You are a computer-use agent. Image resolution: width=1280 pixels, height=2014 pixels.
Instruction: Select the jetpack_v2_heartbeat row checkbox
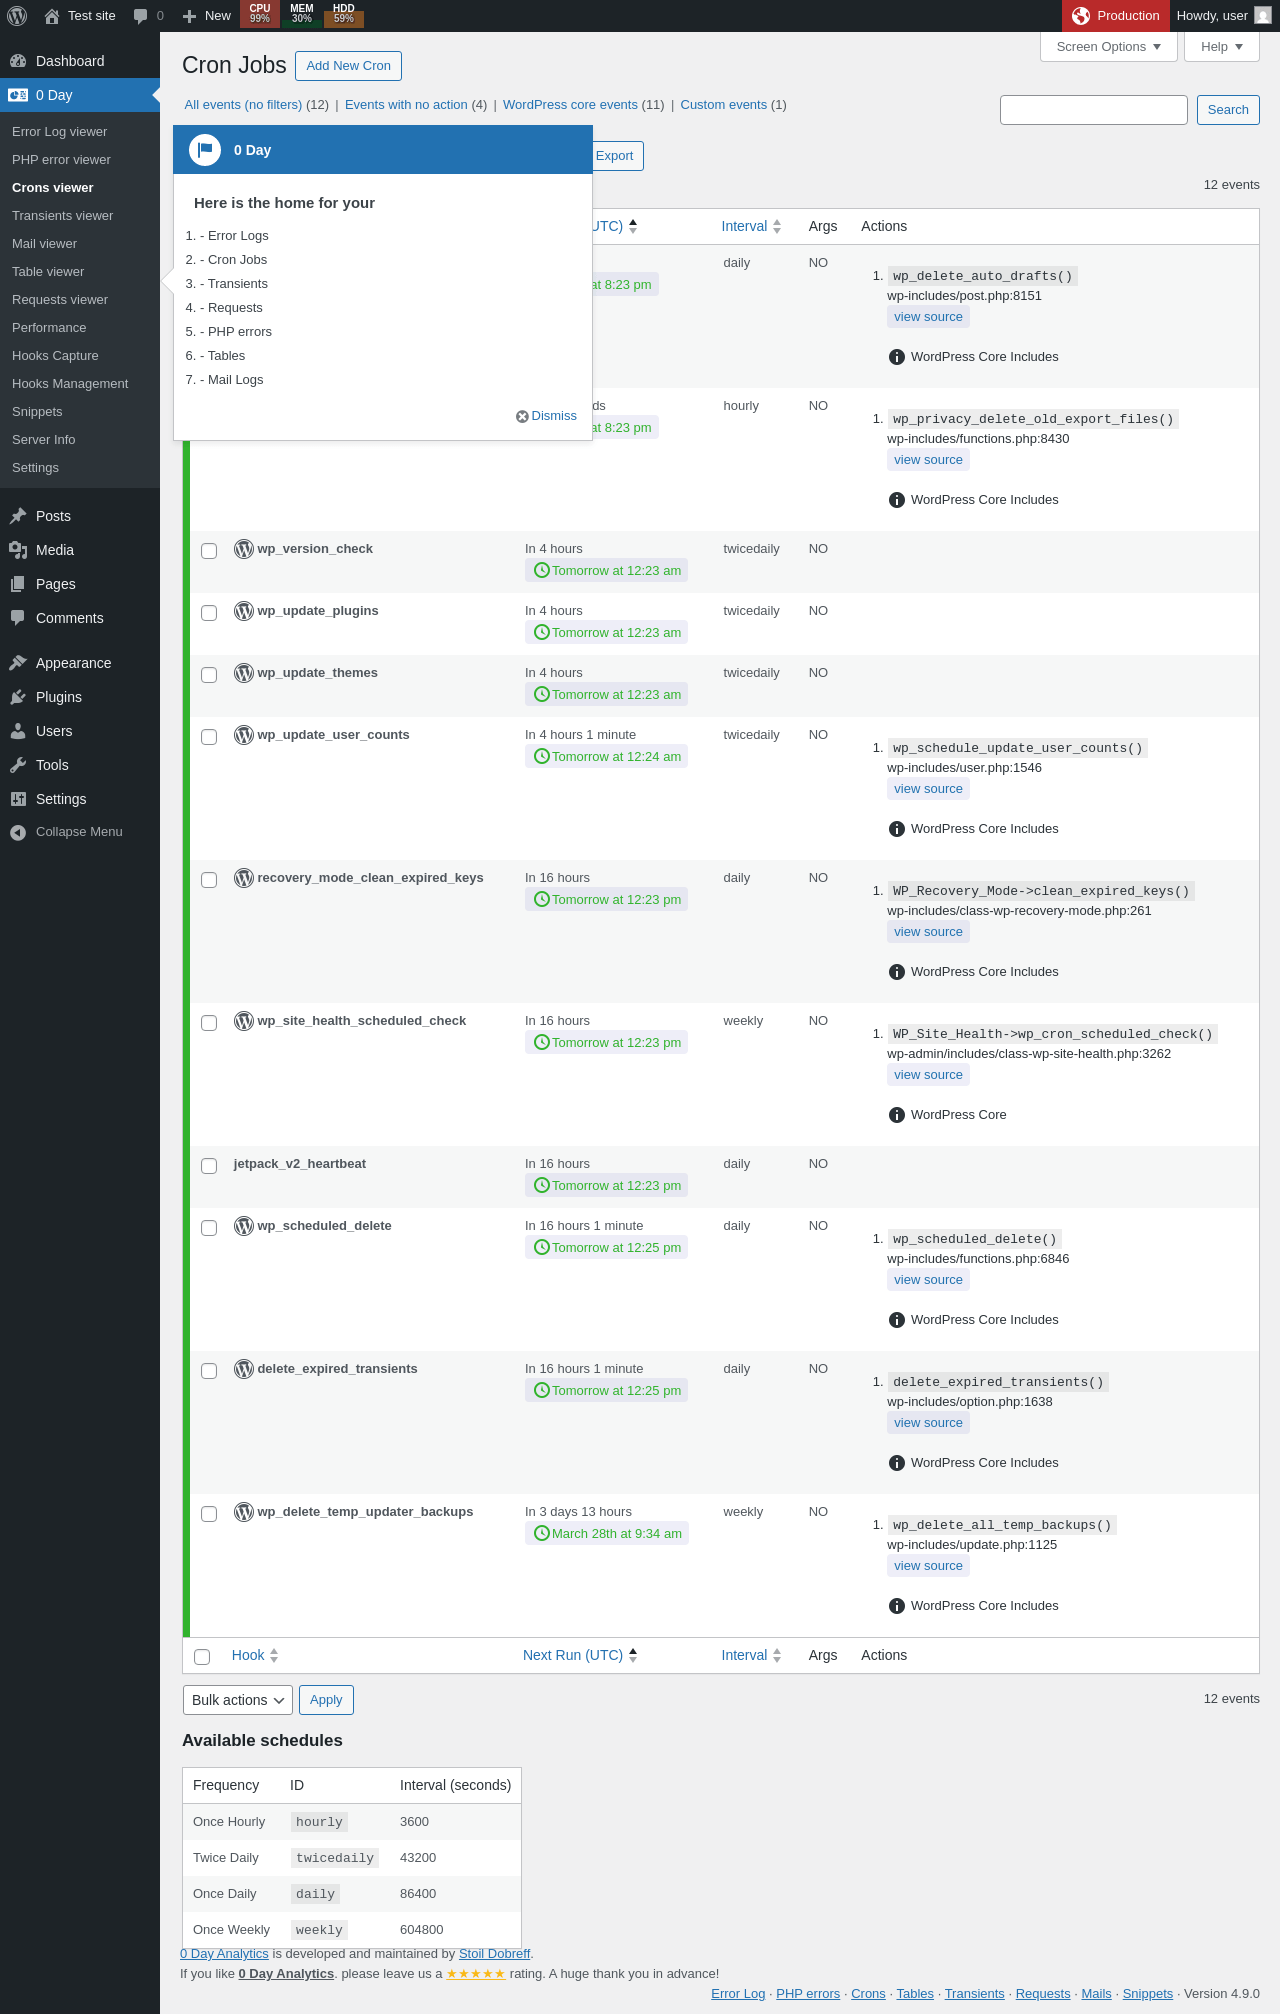coord(209,1166)
